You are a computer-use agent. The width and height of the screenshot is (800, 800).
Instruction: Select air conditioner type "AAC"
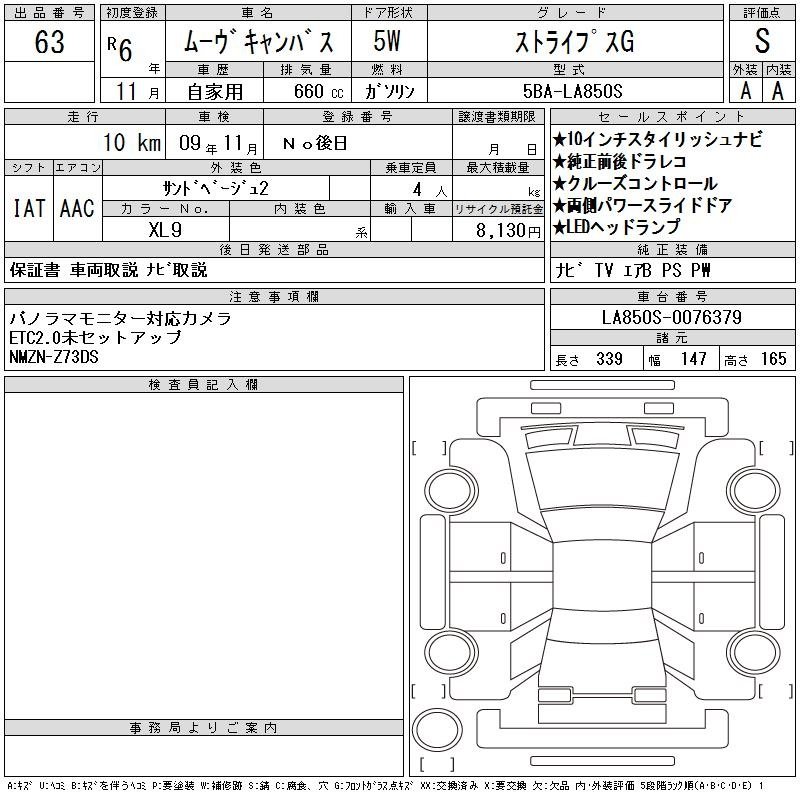[77, 208]
